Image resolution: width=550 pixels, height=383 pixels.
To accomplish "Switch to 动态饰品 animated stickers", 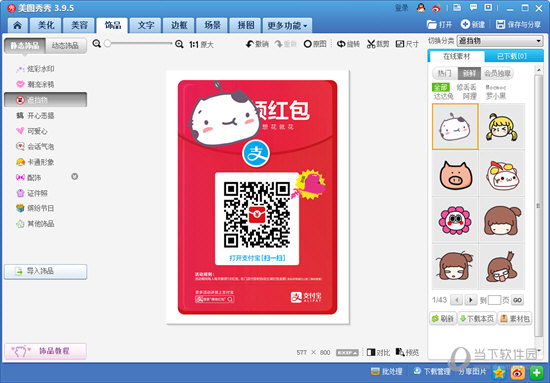I will 66,46.
